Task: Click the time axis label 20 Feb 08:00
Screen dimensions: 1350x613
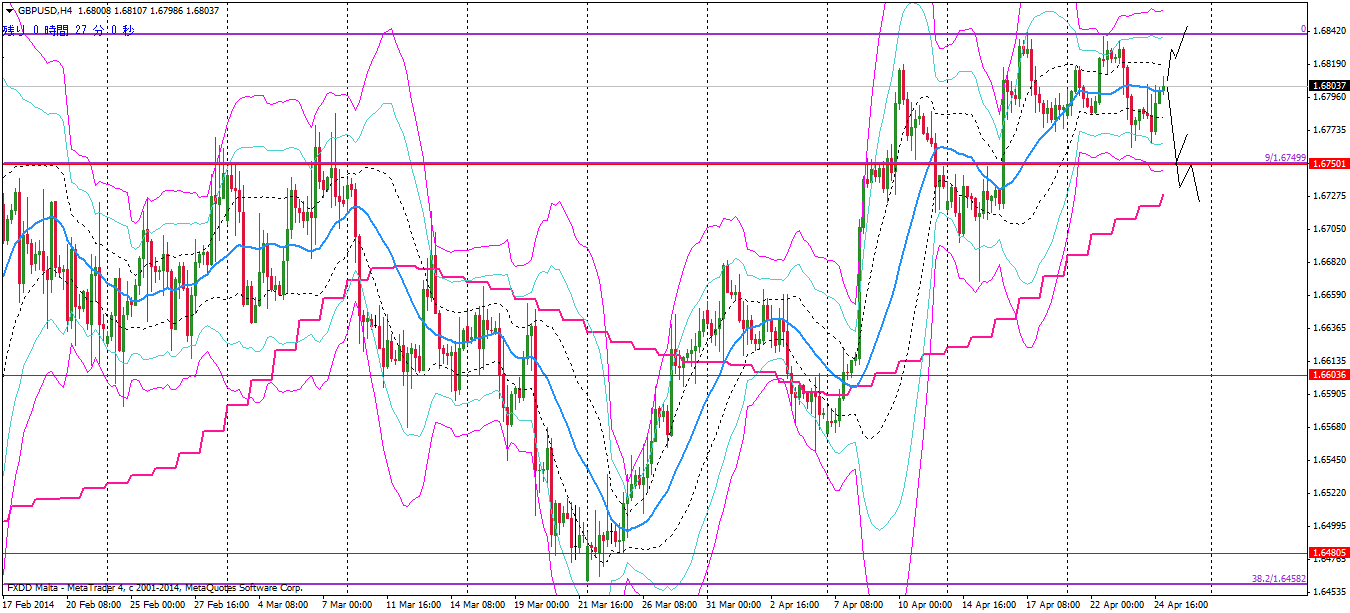Action: click(94, 605)
